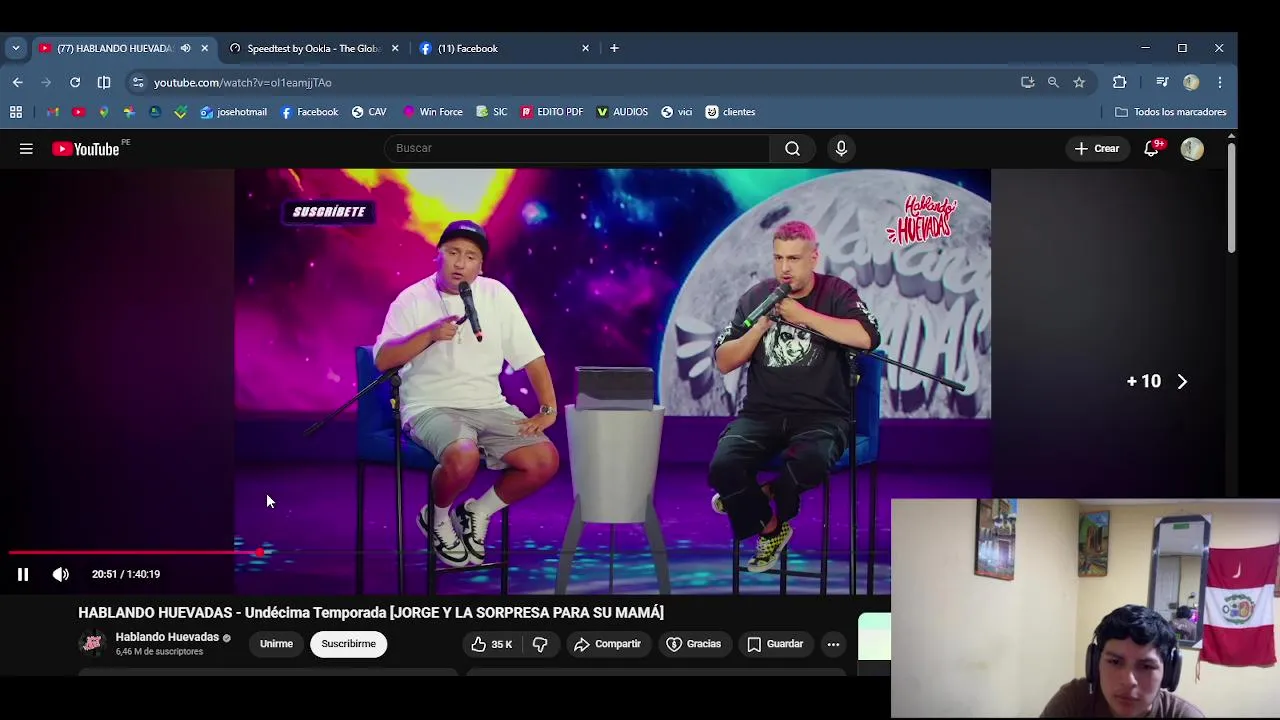The image size is (1280, 720).
Task: Open the CAV bookmark
Action: click(x=368, y=112)
